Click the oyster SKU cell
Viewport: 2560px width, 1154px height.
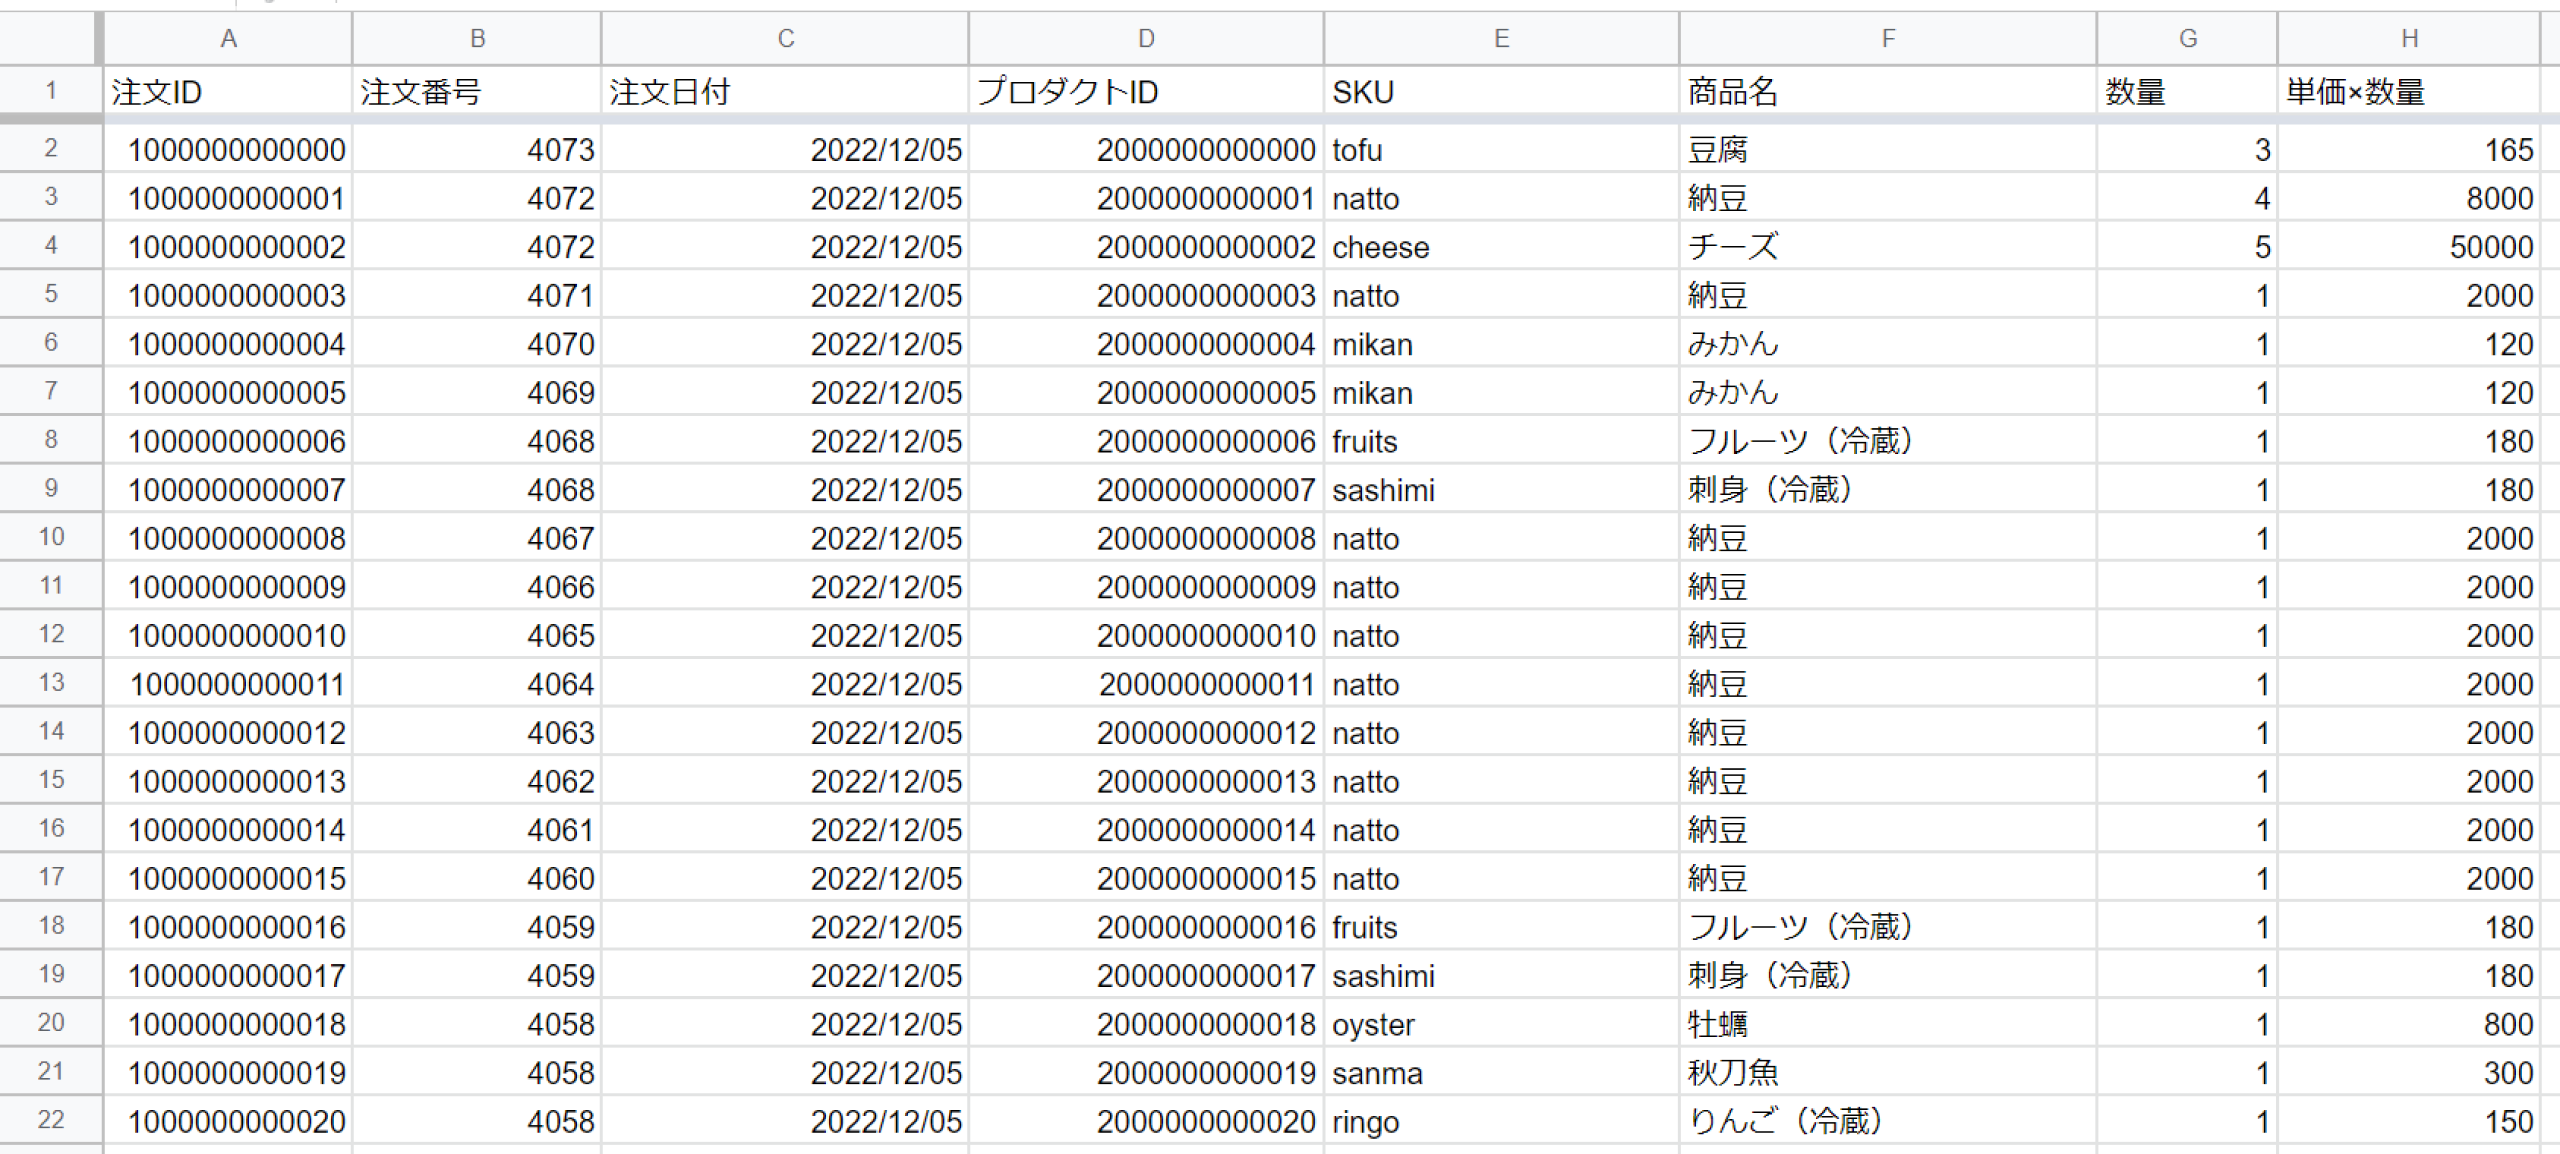coord(1500,1025)
